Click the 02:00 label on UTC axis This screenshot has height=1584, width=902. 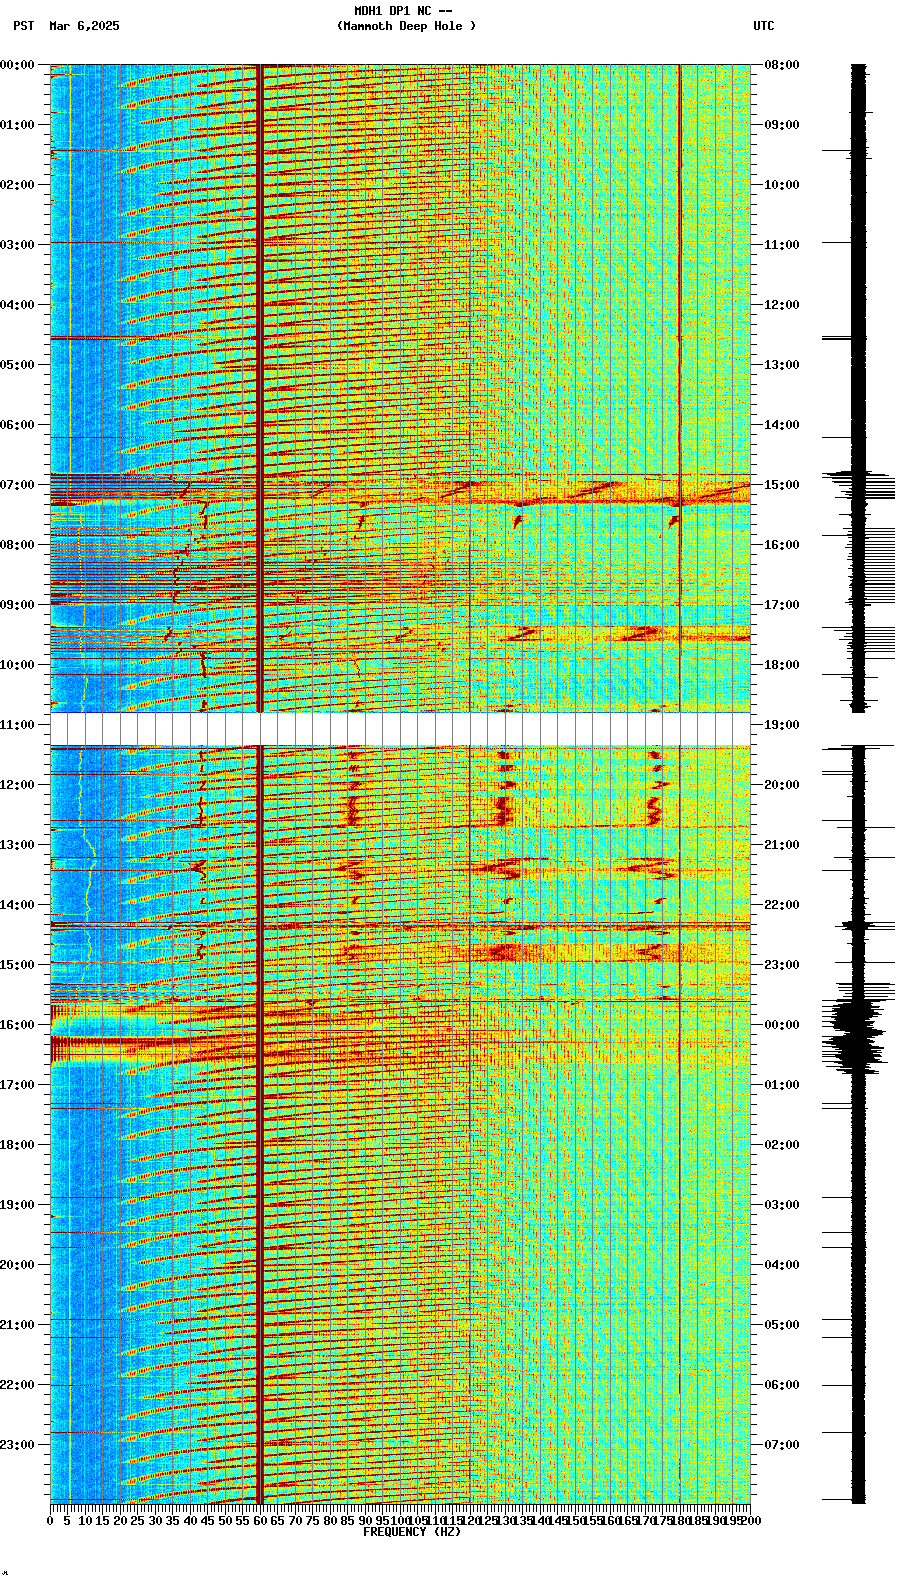pyautogui.click(x=782, y=1145)
